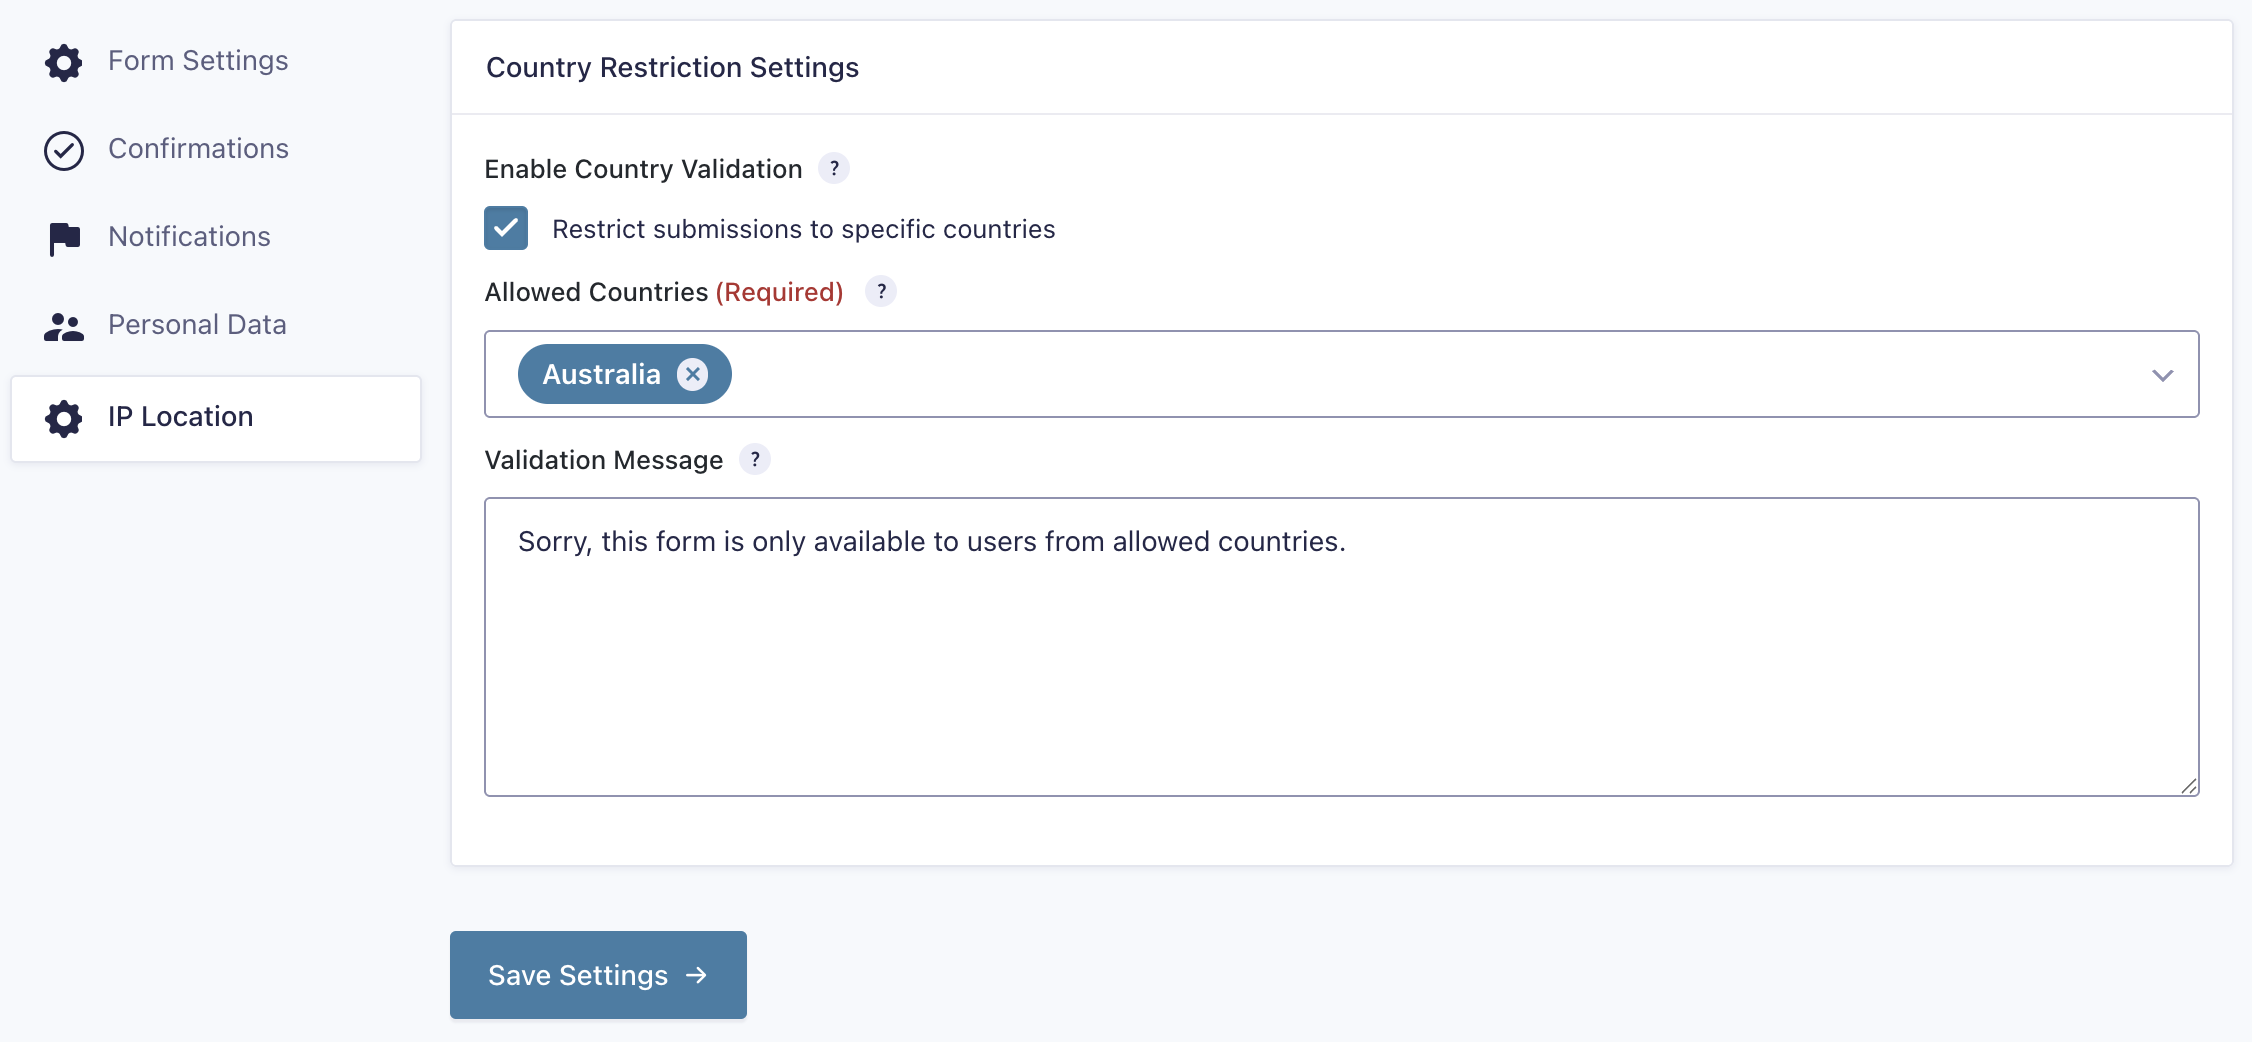Click the textarea resize handle corner
The image size is (2252, 1042).
[2189, 786]
